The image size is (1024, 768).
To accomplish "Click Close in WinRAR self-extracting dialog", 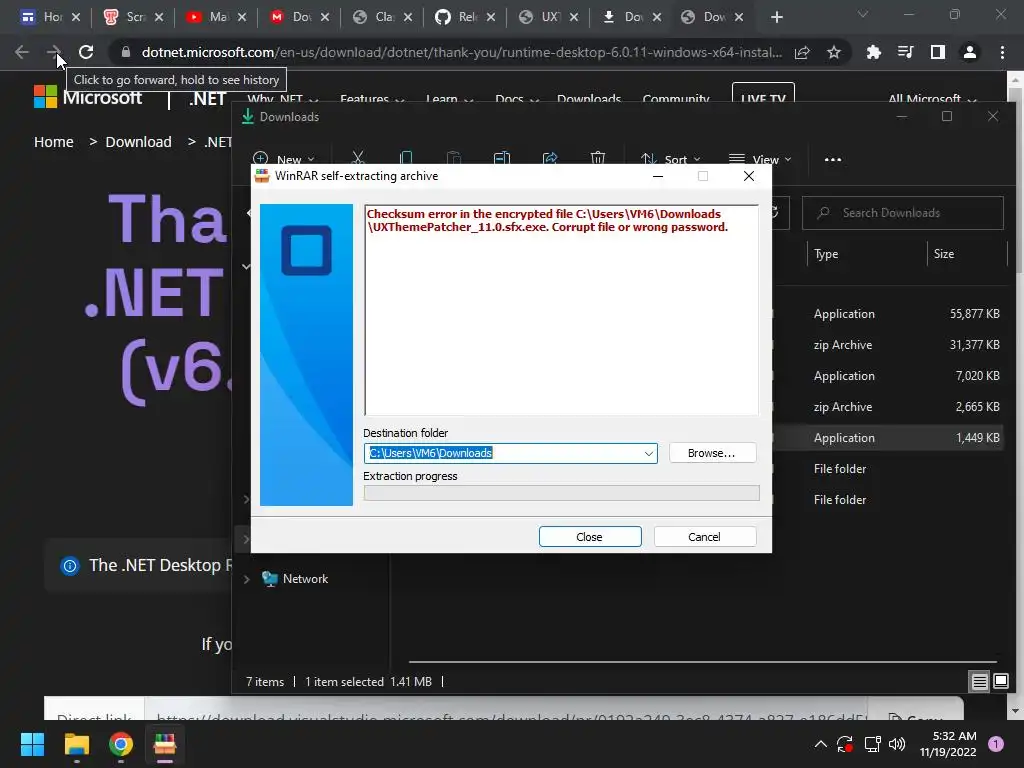I will 590,537.
